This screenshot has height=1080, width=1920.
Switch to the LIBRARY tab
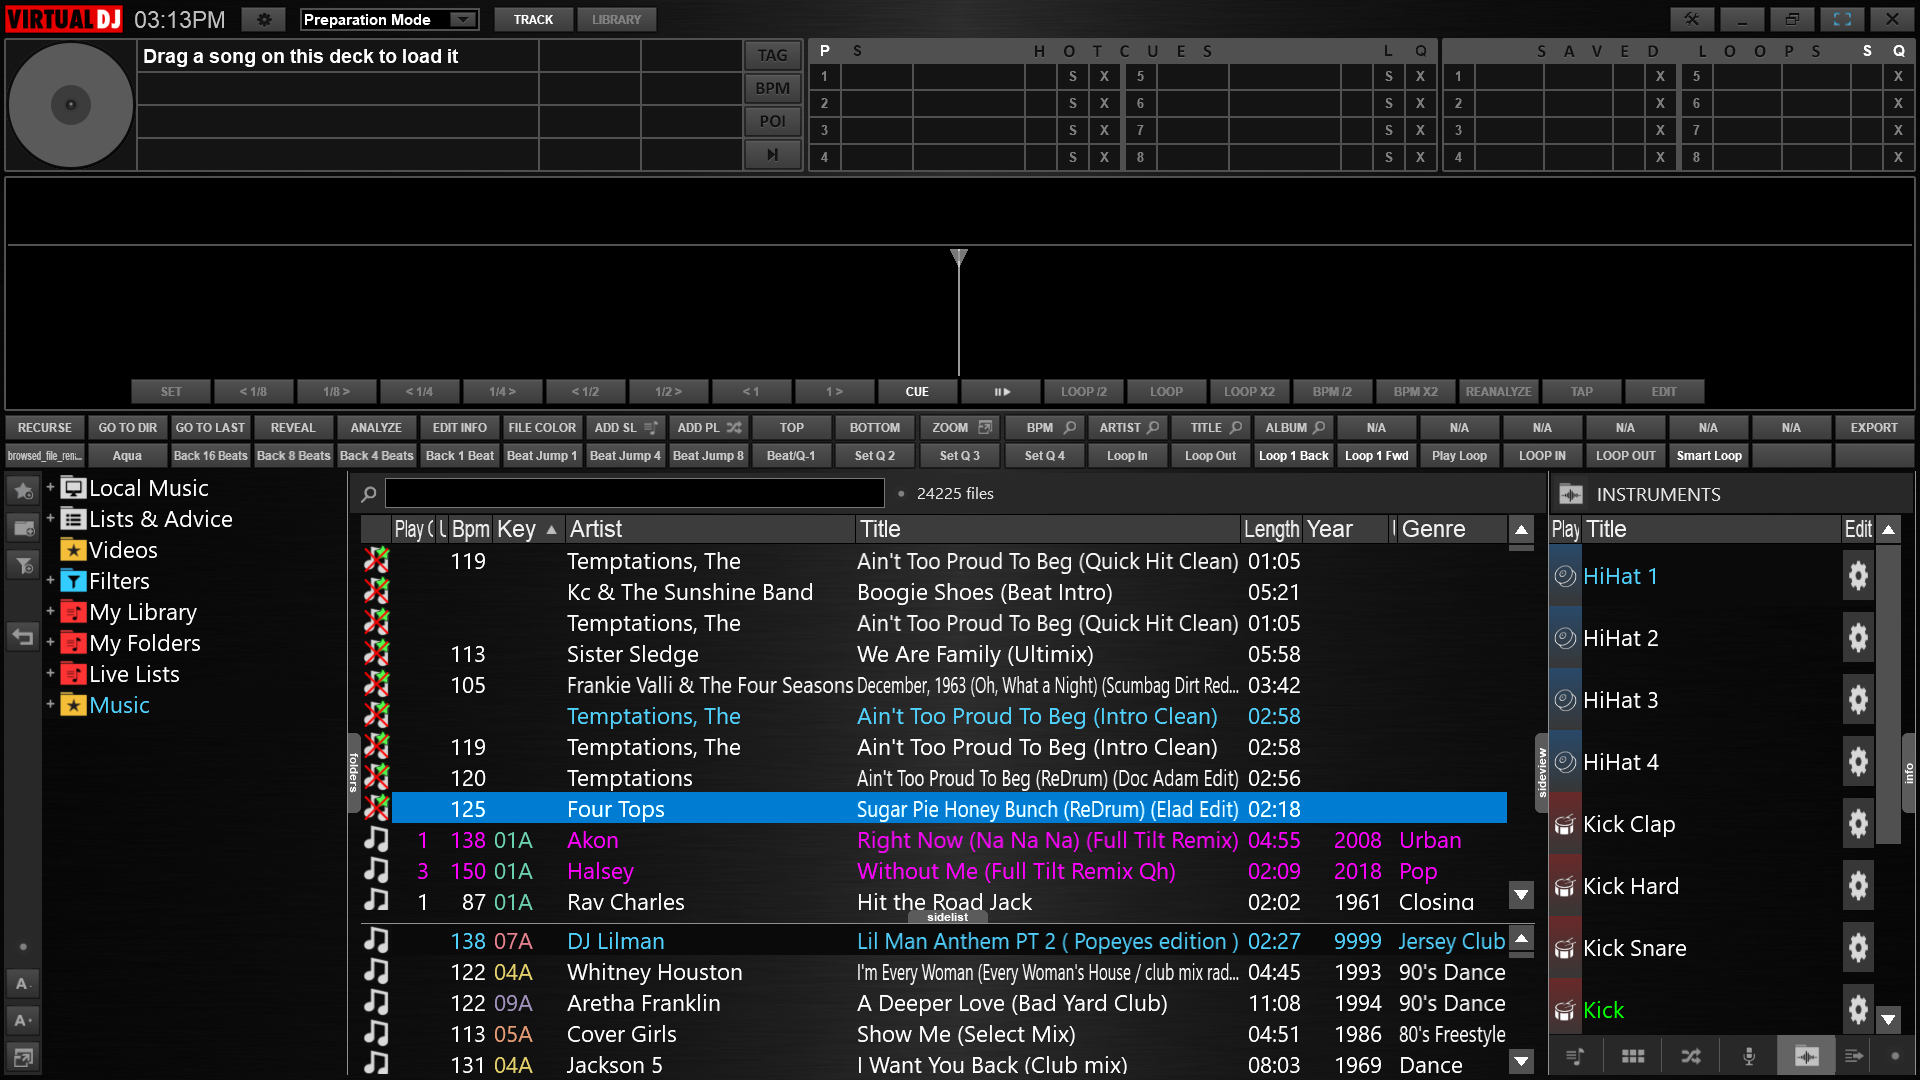tap(616, 19)
